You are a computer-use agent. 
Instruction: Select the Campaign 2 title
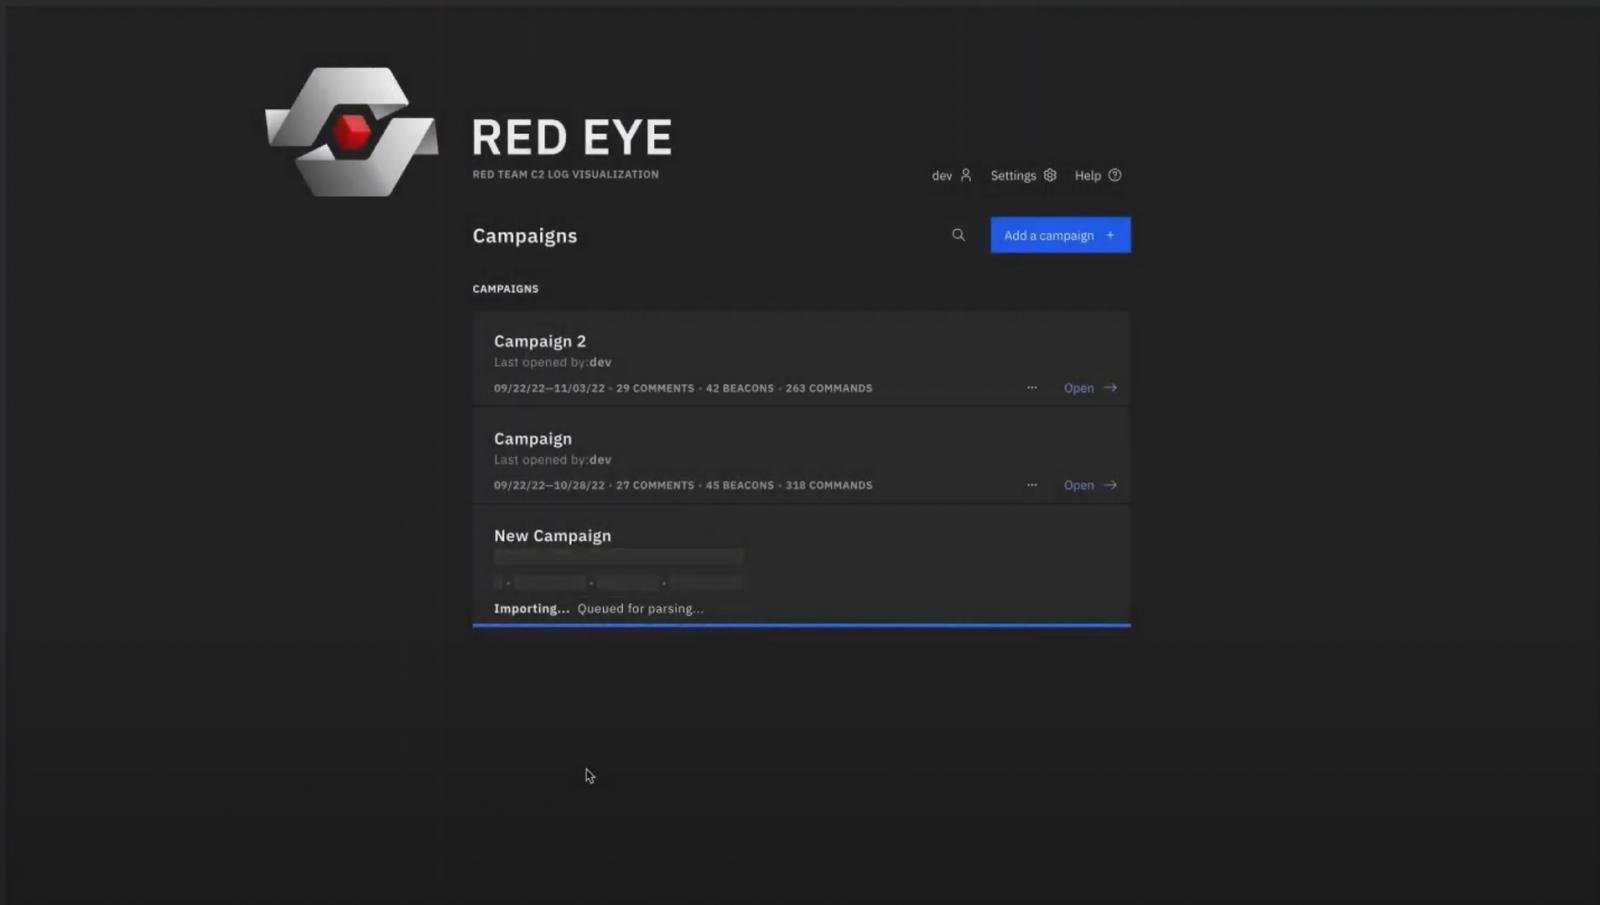click(x=540, y=341)
